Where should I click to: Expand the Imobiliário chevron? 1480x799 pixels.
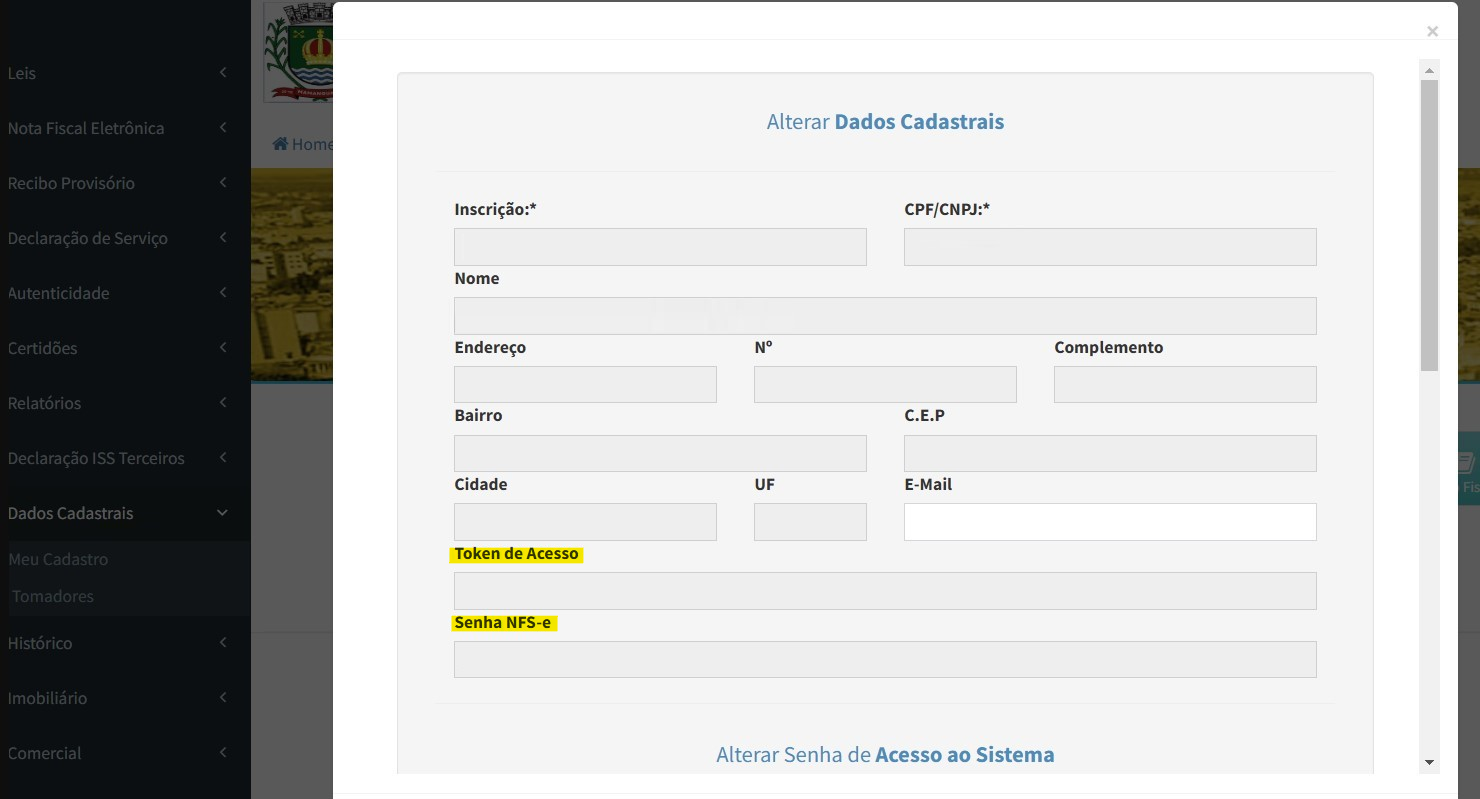pyautogui.click(x=223, y=698)
